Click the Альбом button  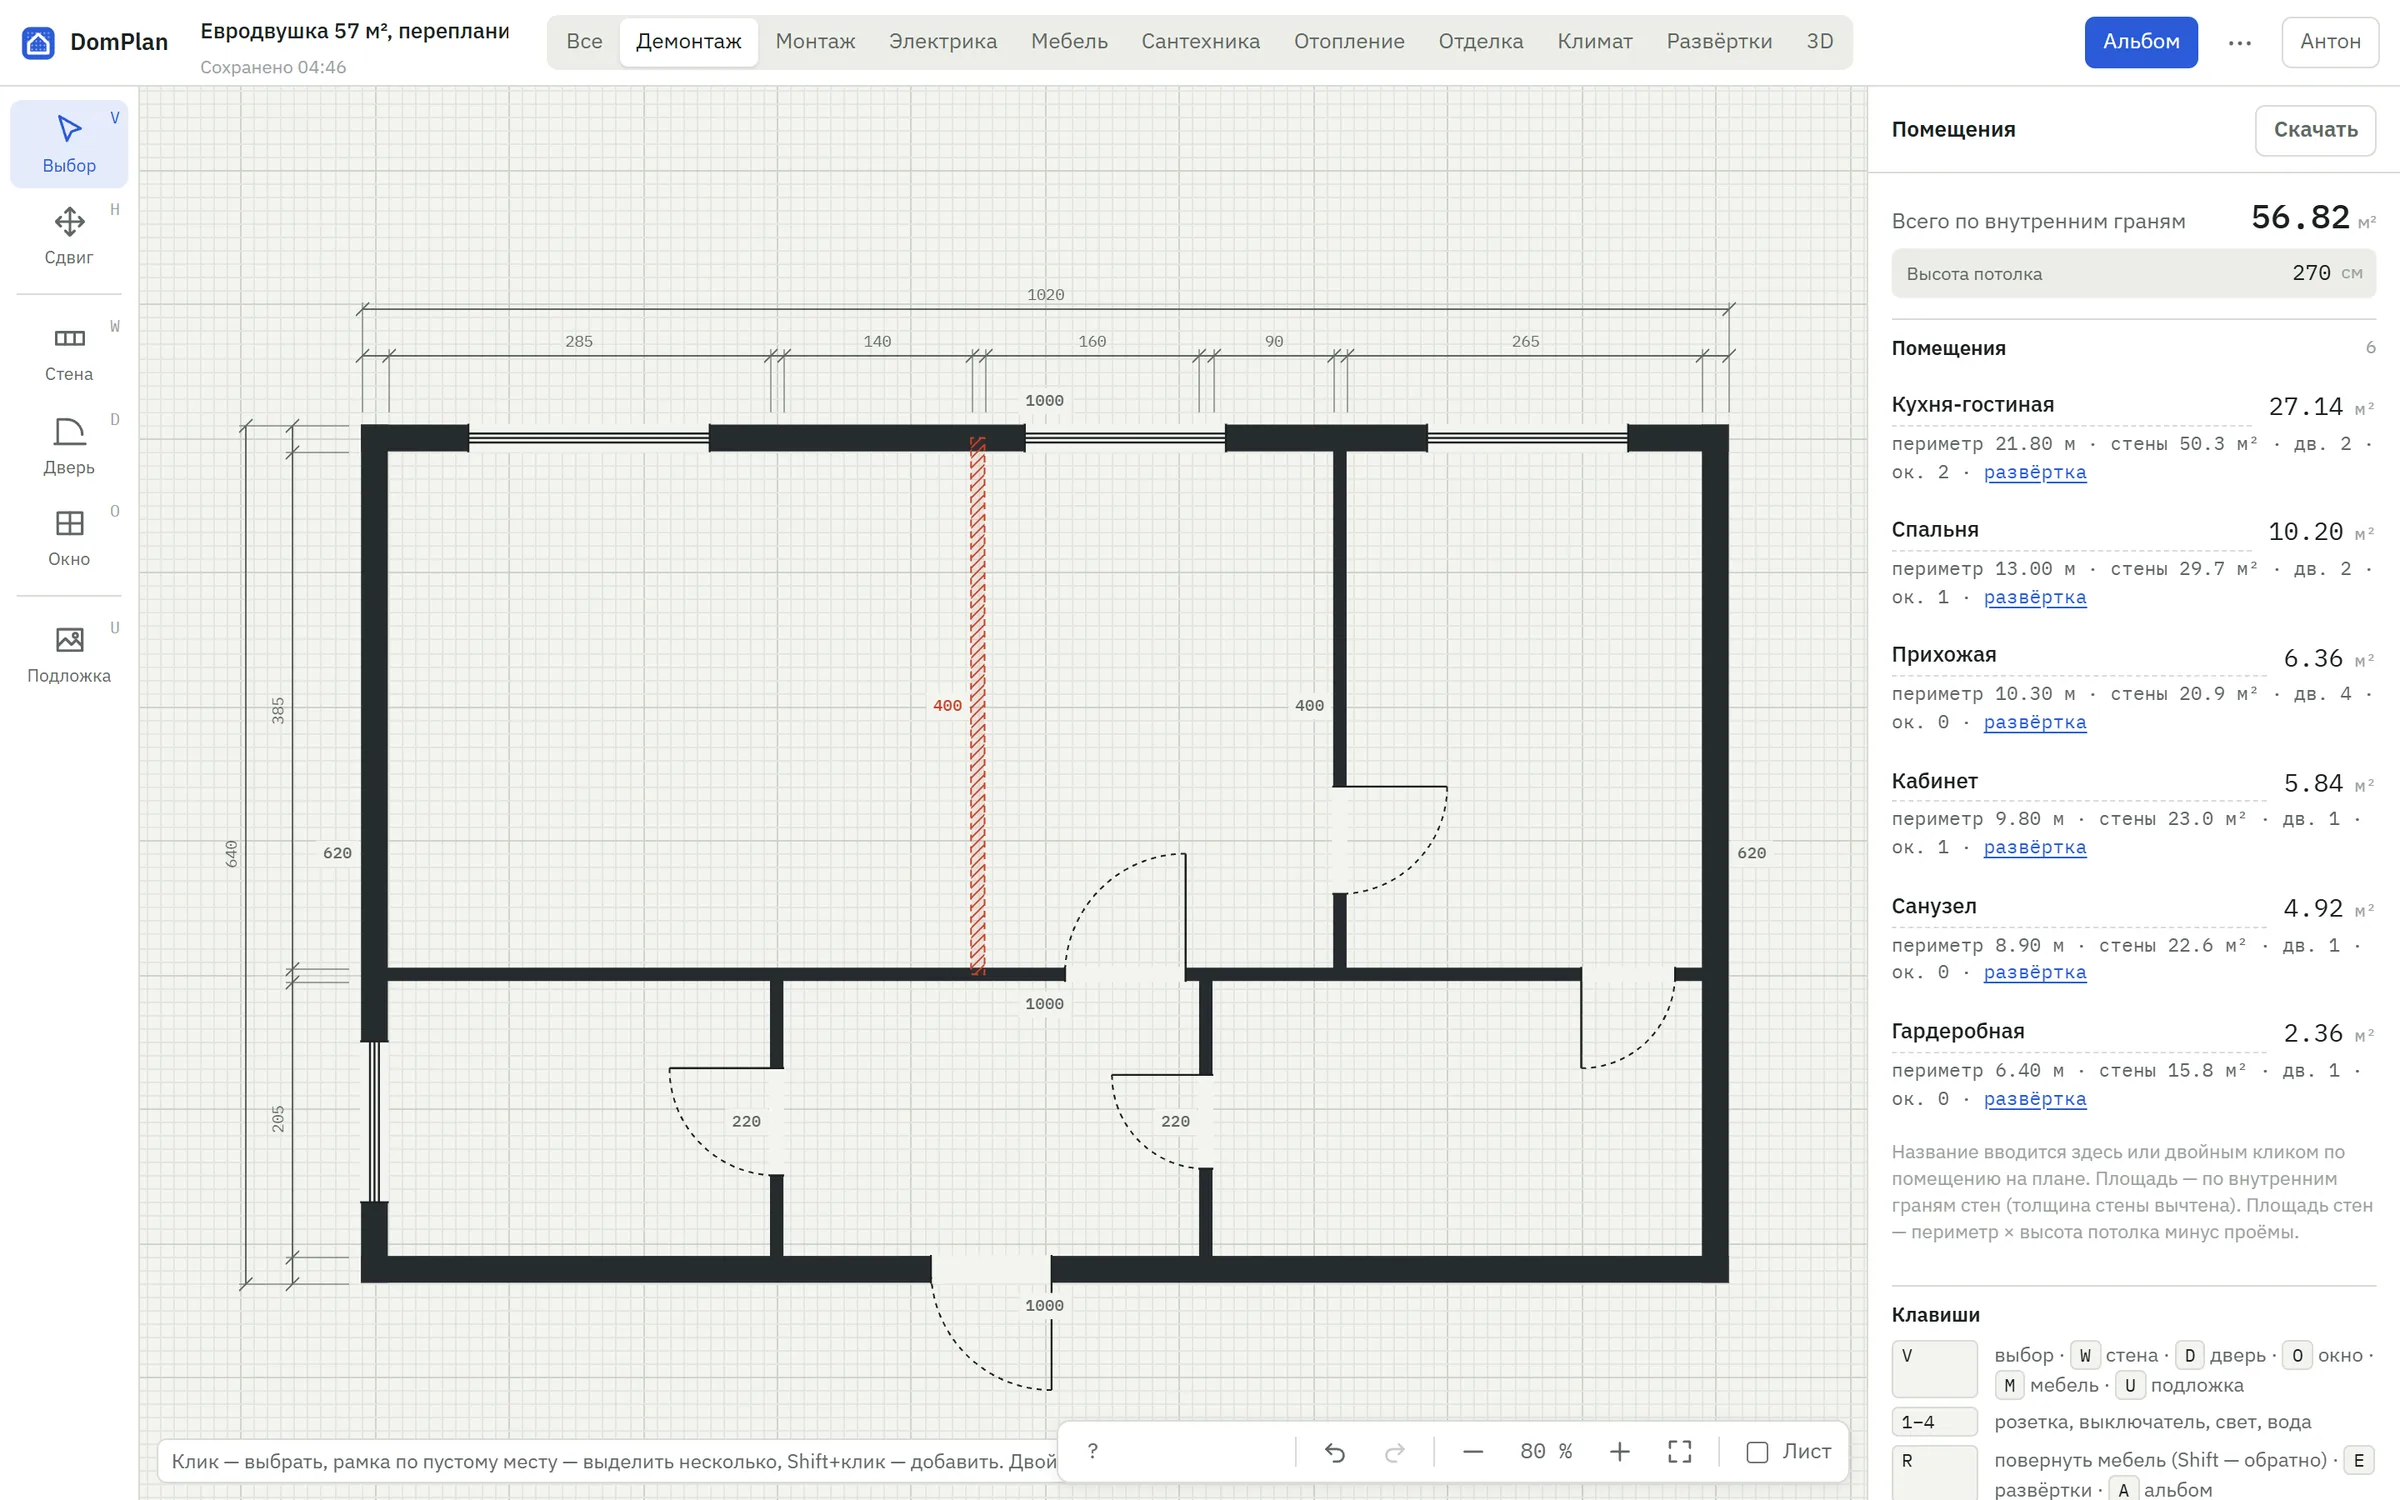pyautogui.click(x=2141, y=42)
